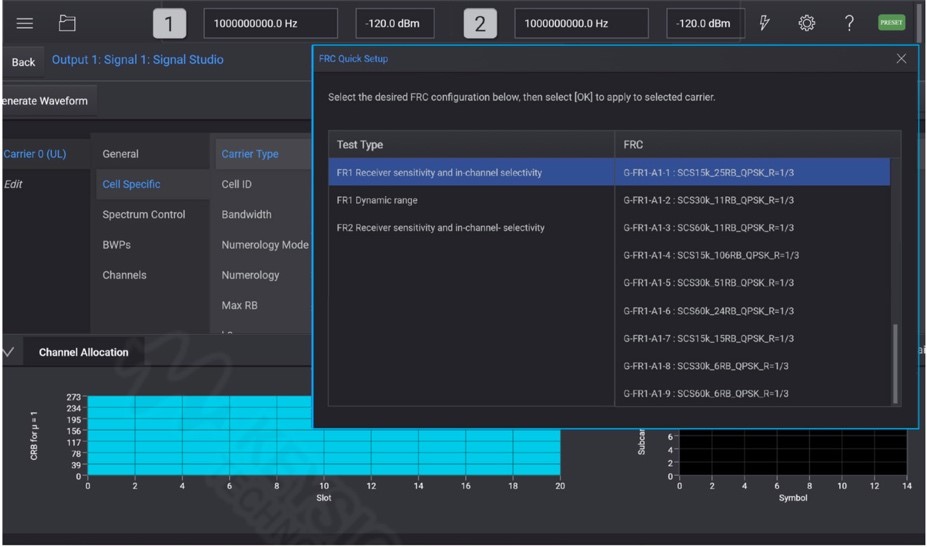Open the settings gear icon
Screen dimensions: 927x547
click(806, 23)
